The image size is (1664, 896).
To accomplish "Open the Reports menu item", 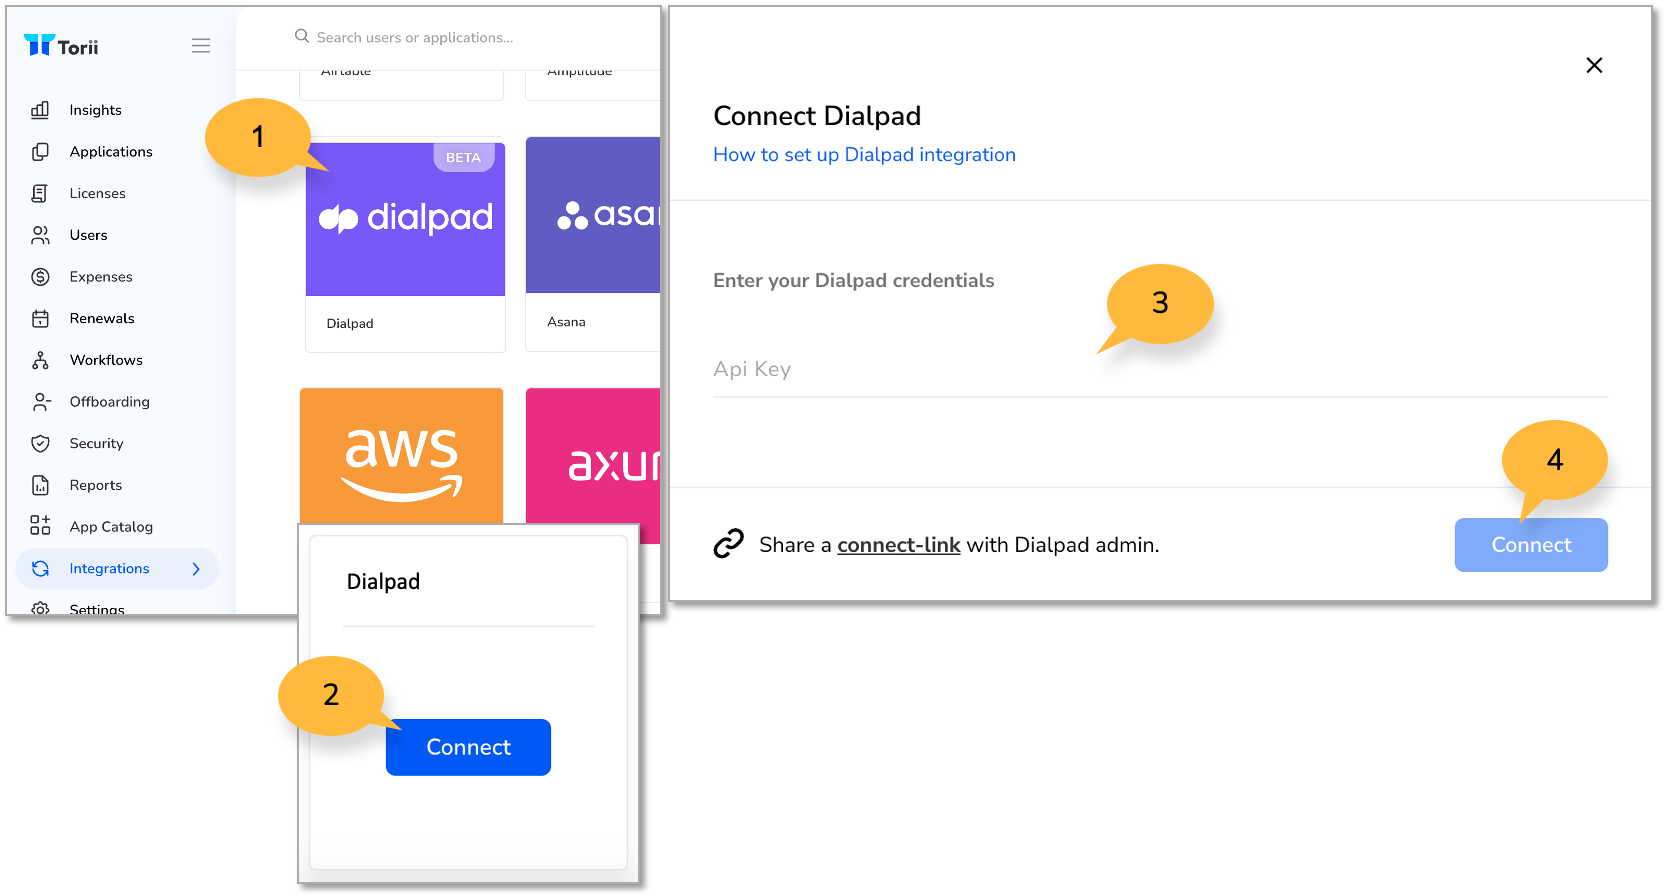I will pos(96,485).
